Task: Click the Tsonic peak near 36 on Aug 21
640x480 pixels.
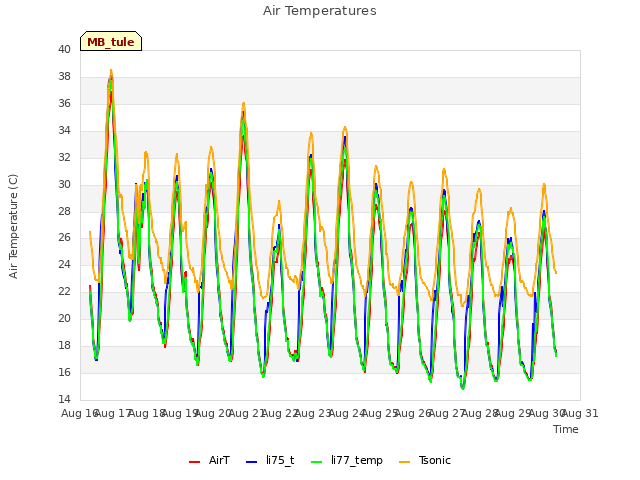Action: tap(244, 103)
